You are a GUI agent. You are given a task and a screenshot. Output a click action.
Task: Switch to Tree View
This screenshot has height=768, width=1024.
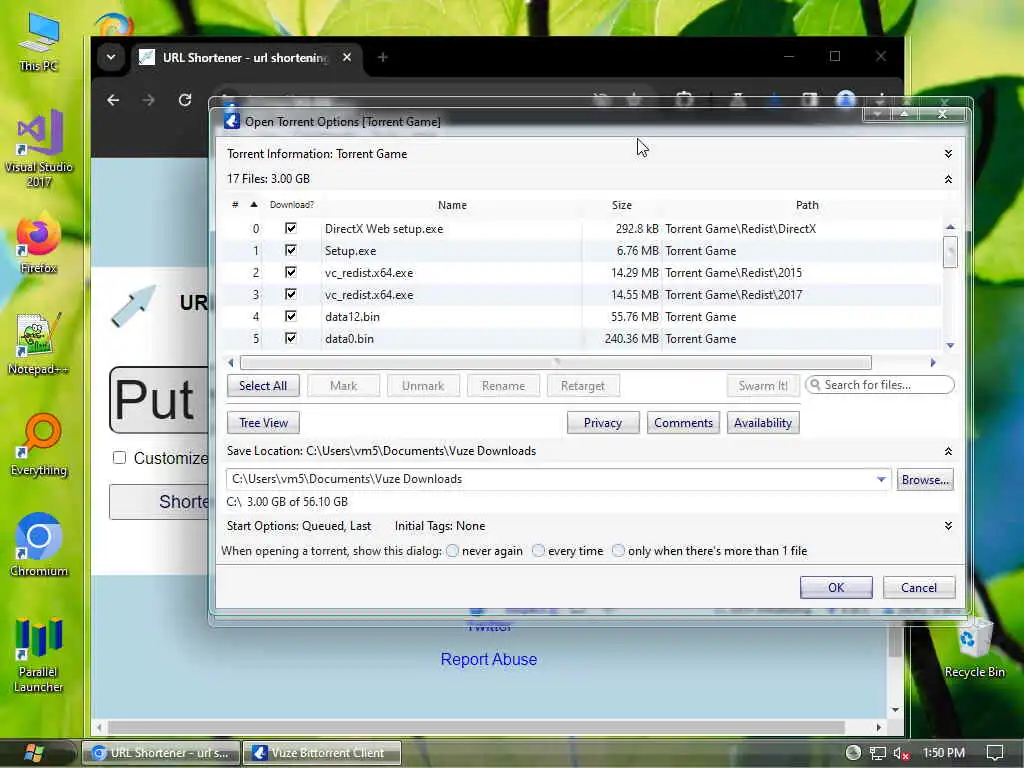(263, 423)
